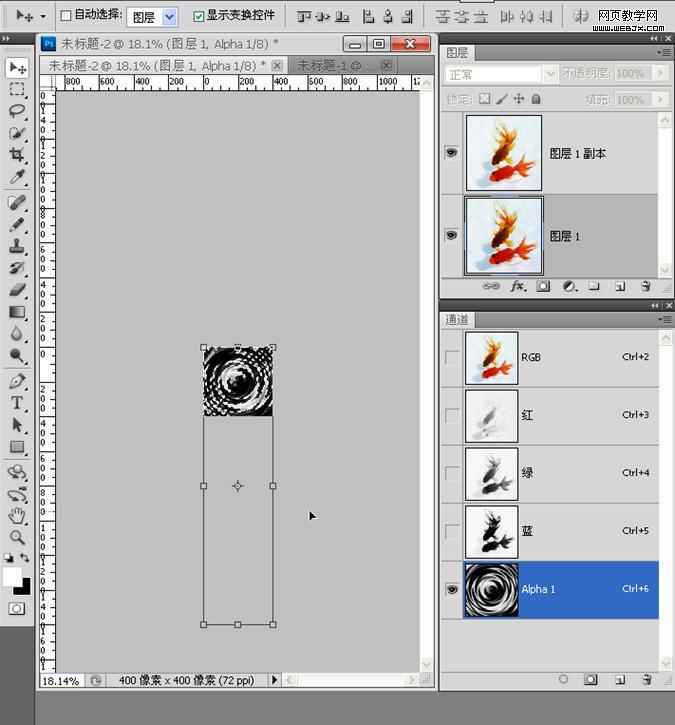Show the red (红) channel
675x725 pixels.
coord(452,415)
